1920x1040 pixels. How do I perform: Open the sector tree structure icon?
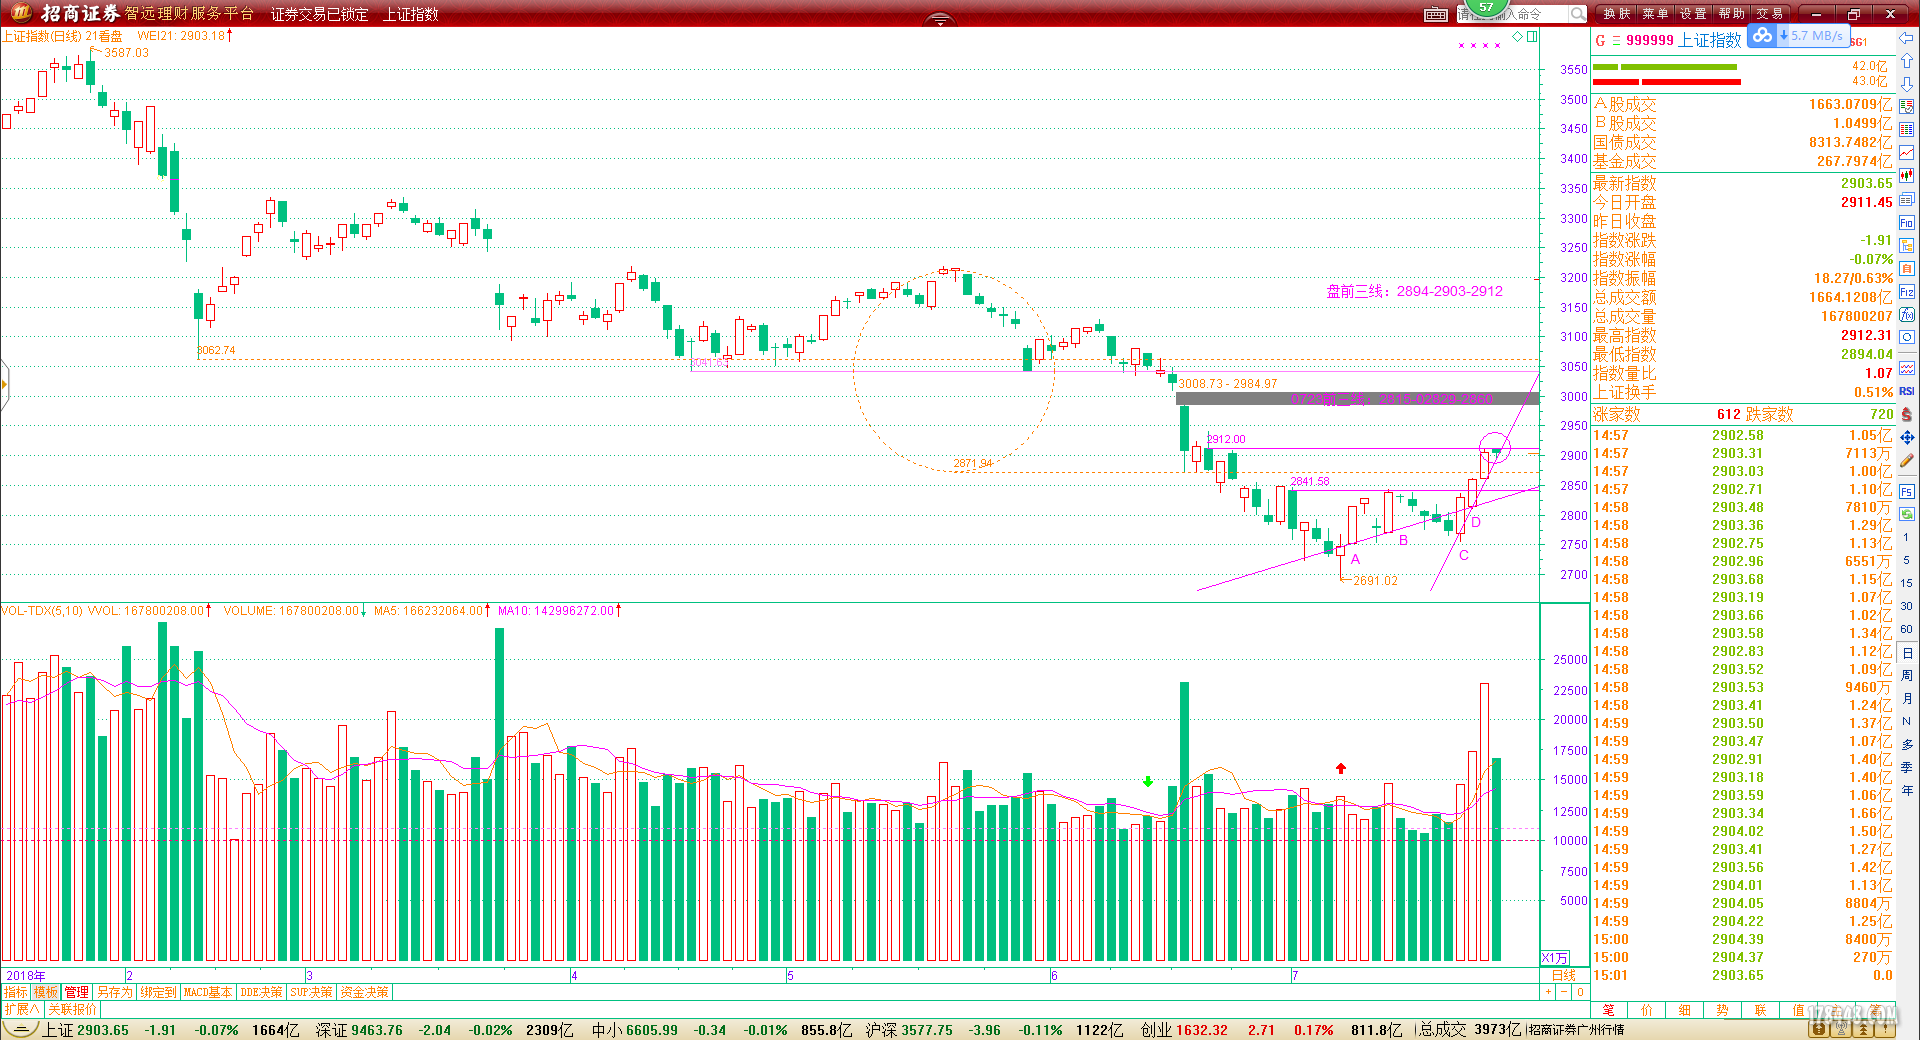(x=1907, y=245)
